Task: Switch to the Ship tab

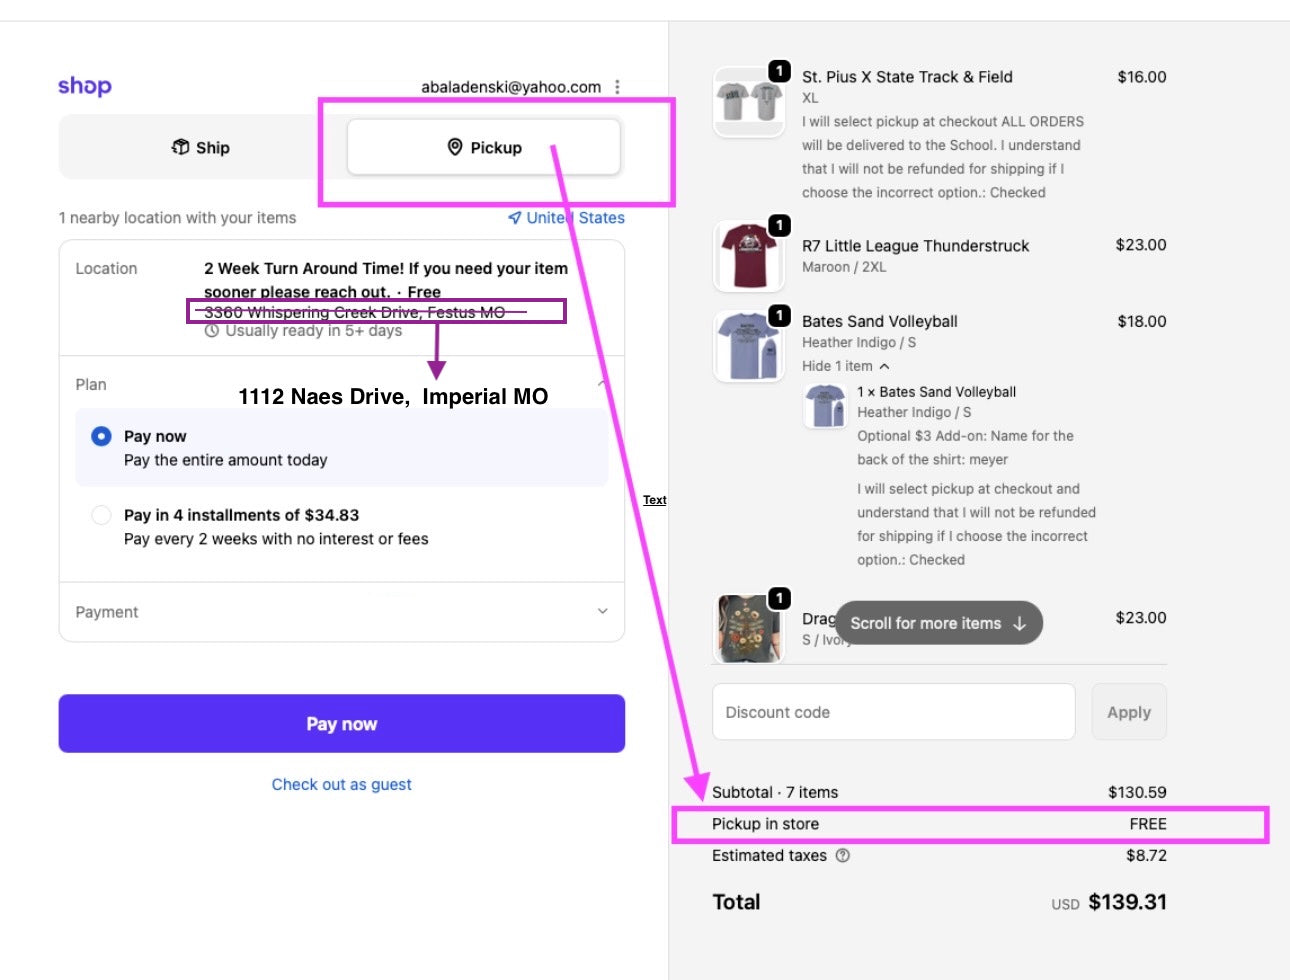Action: pos(201,147)
